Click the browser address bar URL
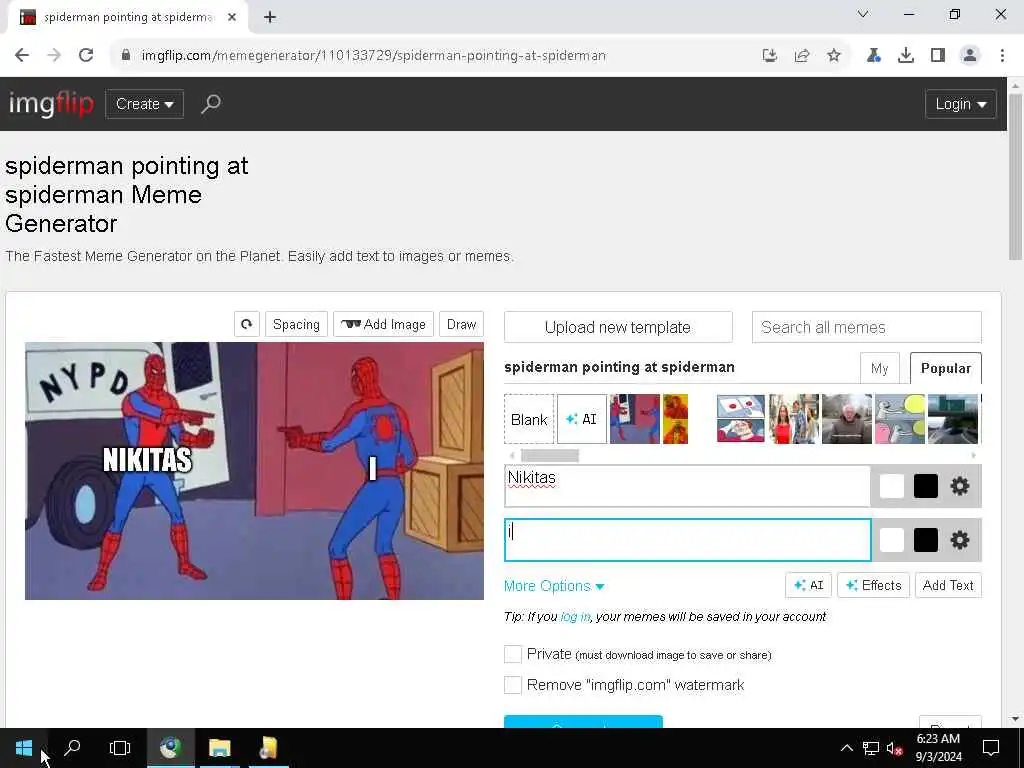 pyautogui.click(x=374, y=56)
